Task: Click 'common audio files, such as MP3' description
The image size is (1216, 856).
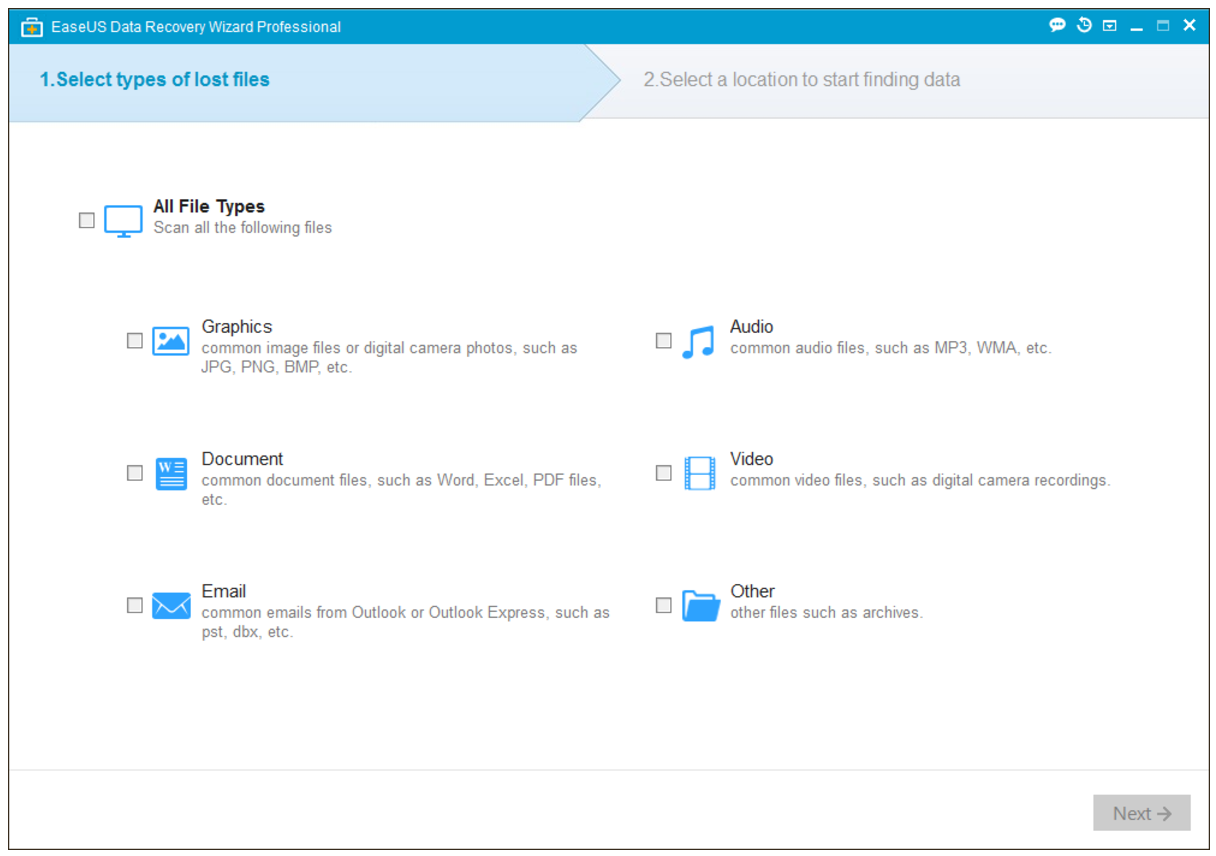Action: [891, 349]
